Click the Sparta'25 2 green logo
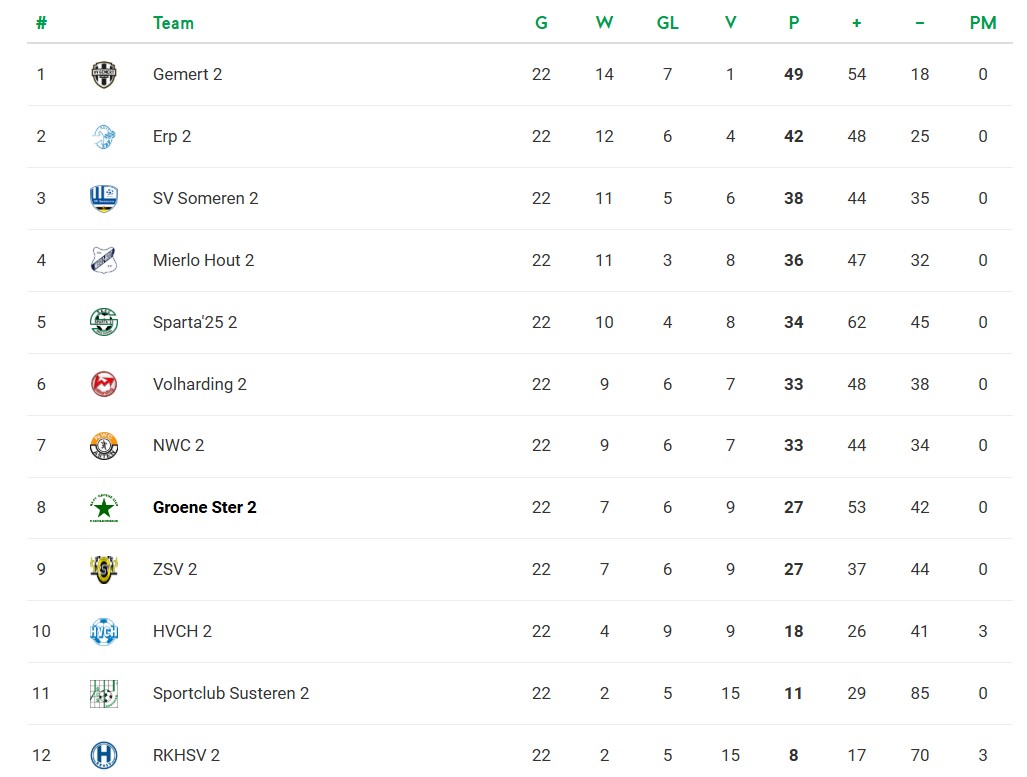The image size is (1027, 777). (103, 322)
